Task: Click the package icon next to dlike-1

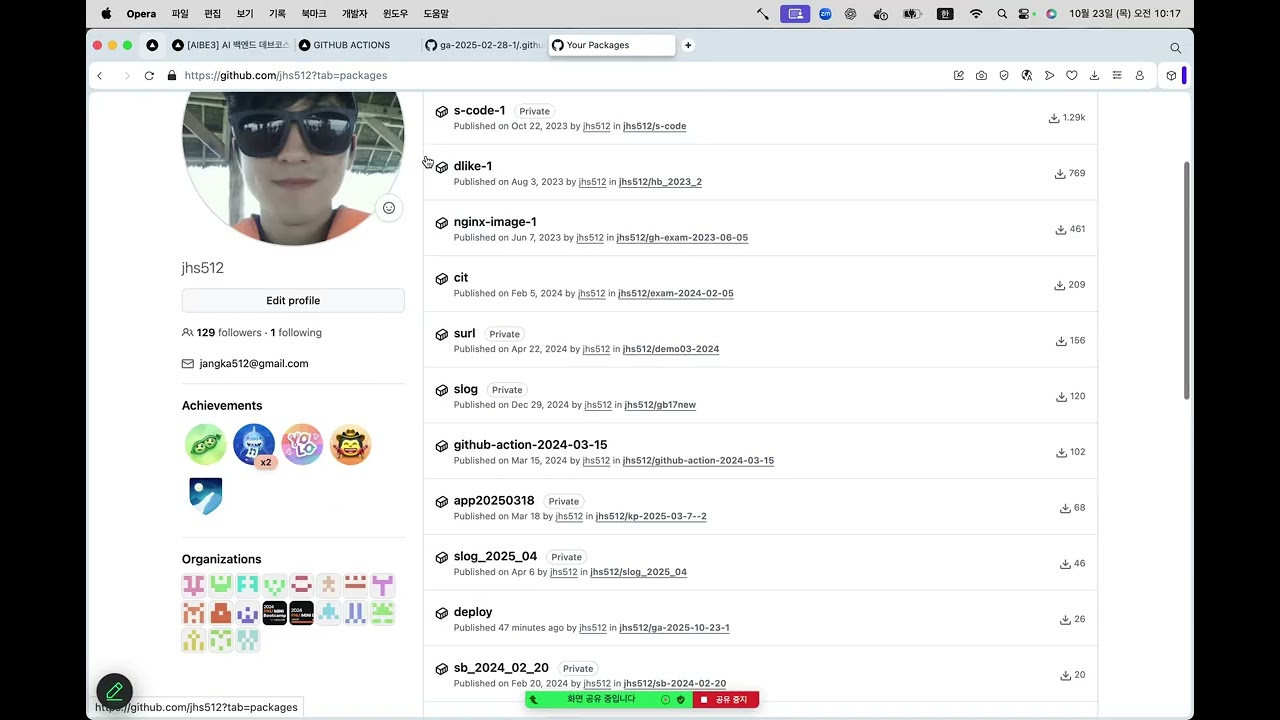Action: 442,167
